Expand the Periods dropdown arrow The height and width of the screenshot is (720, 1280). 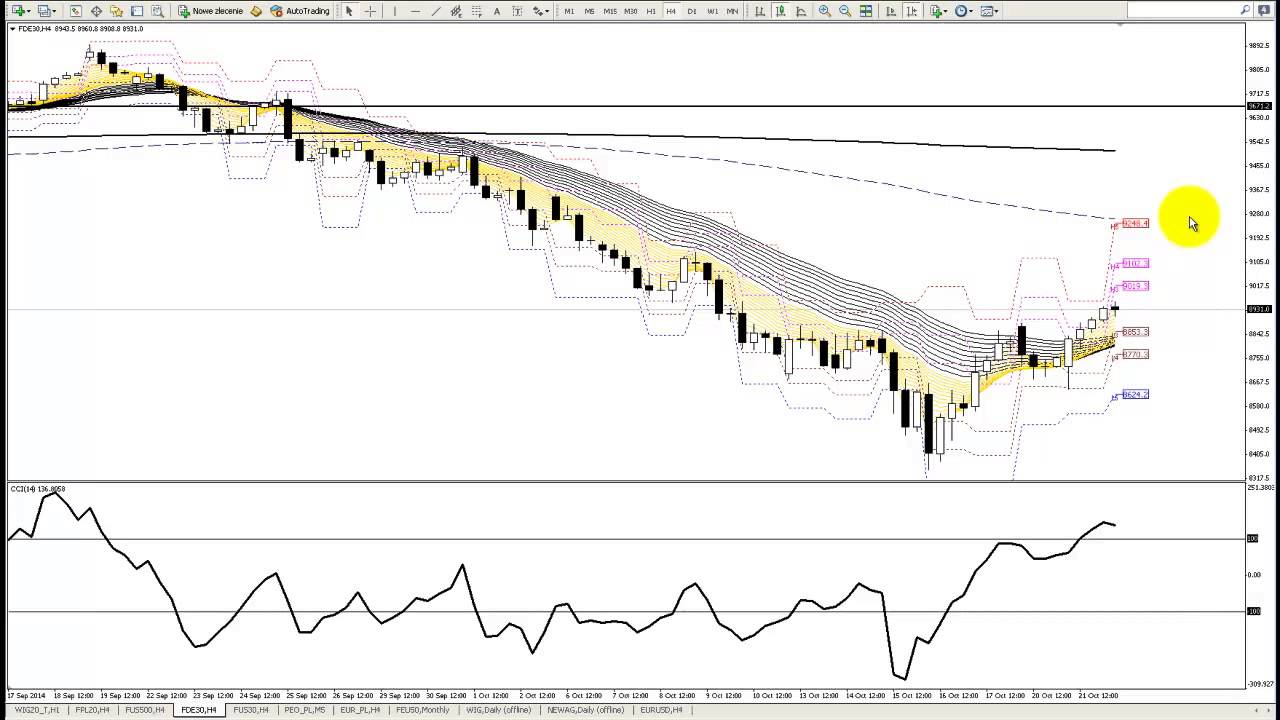click(x=972, y=11)
